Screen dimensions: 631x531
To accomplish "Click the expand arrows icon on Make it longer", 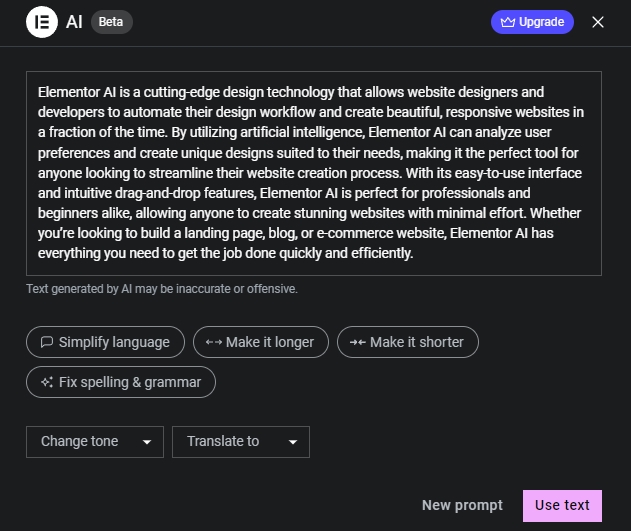I will [213, 342].
